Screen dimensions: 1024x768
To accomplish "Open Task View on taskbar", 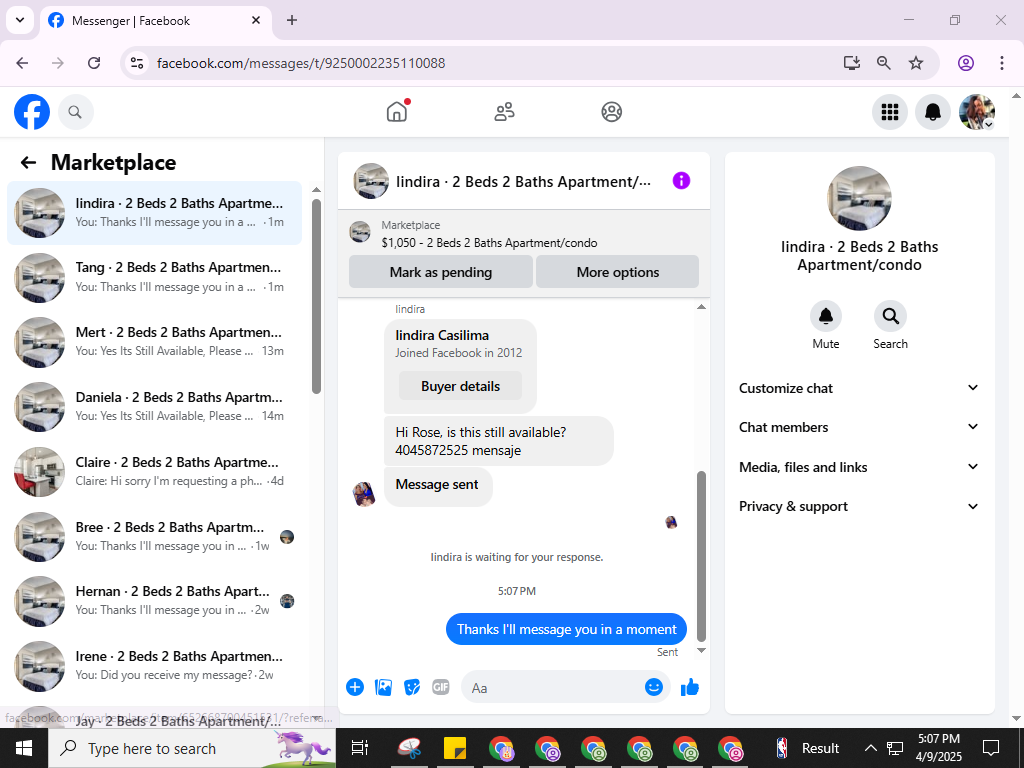I will pos(360,748).
